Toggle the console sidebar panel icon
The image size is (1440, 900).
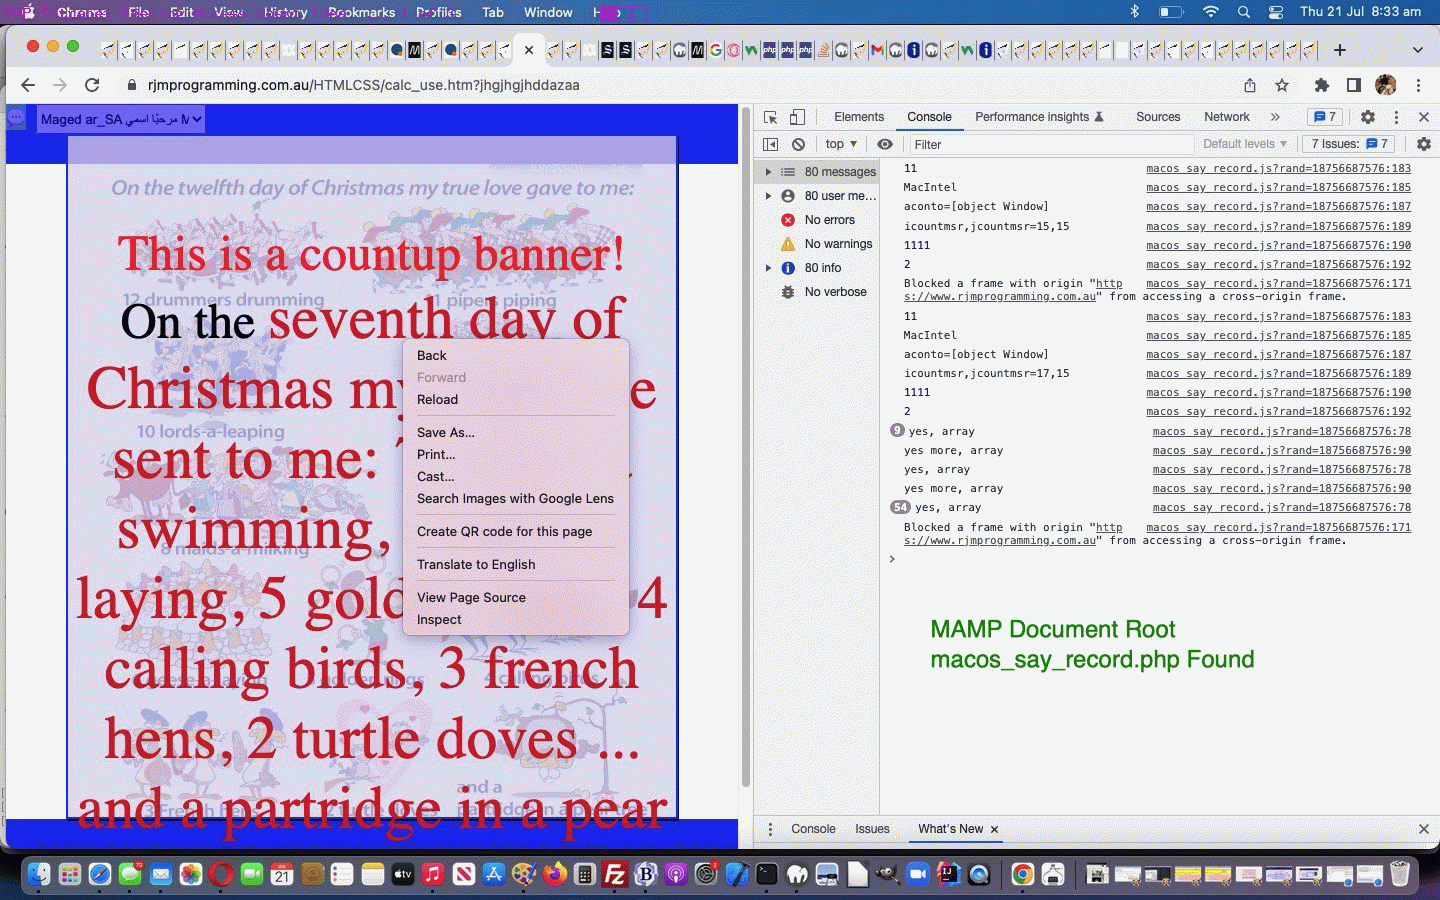[x=770, y=144]
